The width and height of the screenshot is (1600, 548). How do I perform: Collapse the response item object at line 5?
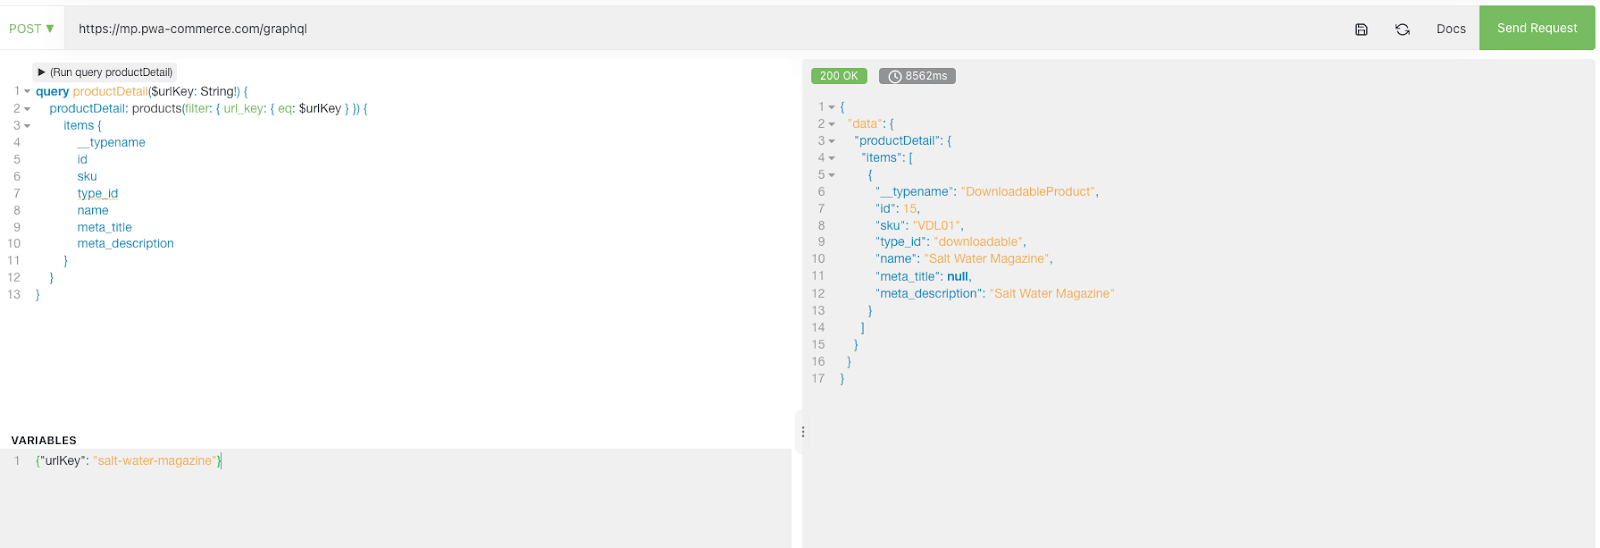tap(832, 175)
